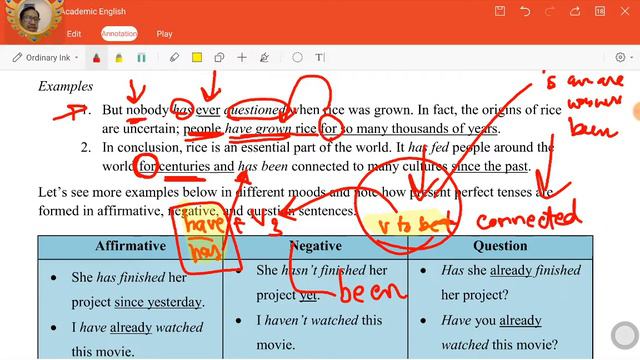Screen dimensions: 640x360
Task: Click the share export icon
Action: pyautogui.click(x=575, y=11)
